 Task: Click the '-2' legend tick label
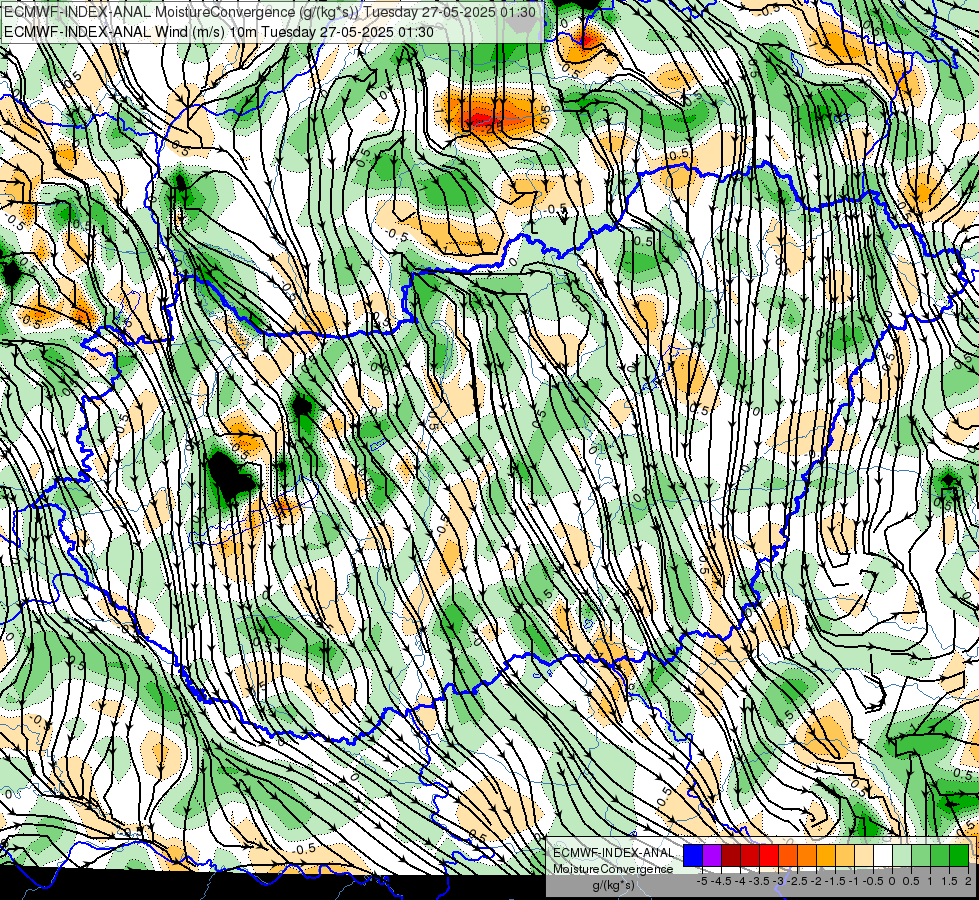(x=816, y=881)
